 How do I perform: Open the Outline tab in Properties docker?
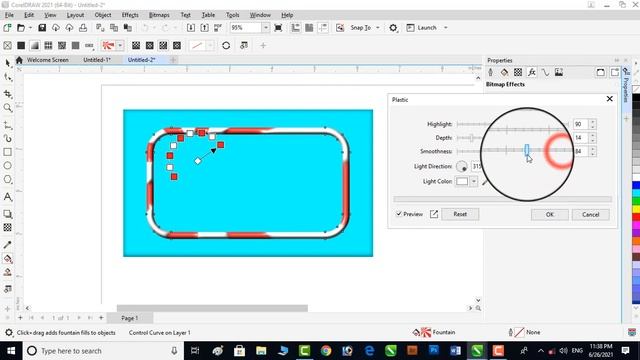coord(491,72)
